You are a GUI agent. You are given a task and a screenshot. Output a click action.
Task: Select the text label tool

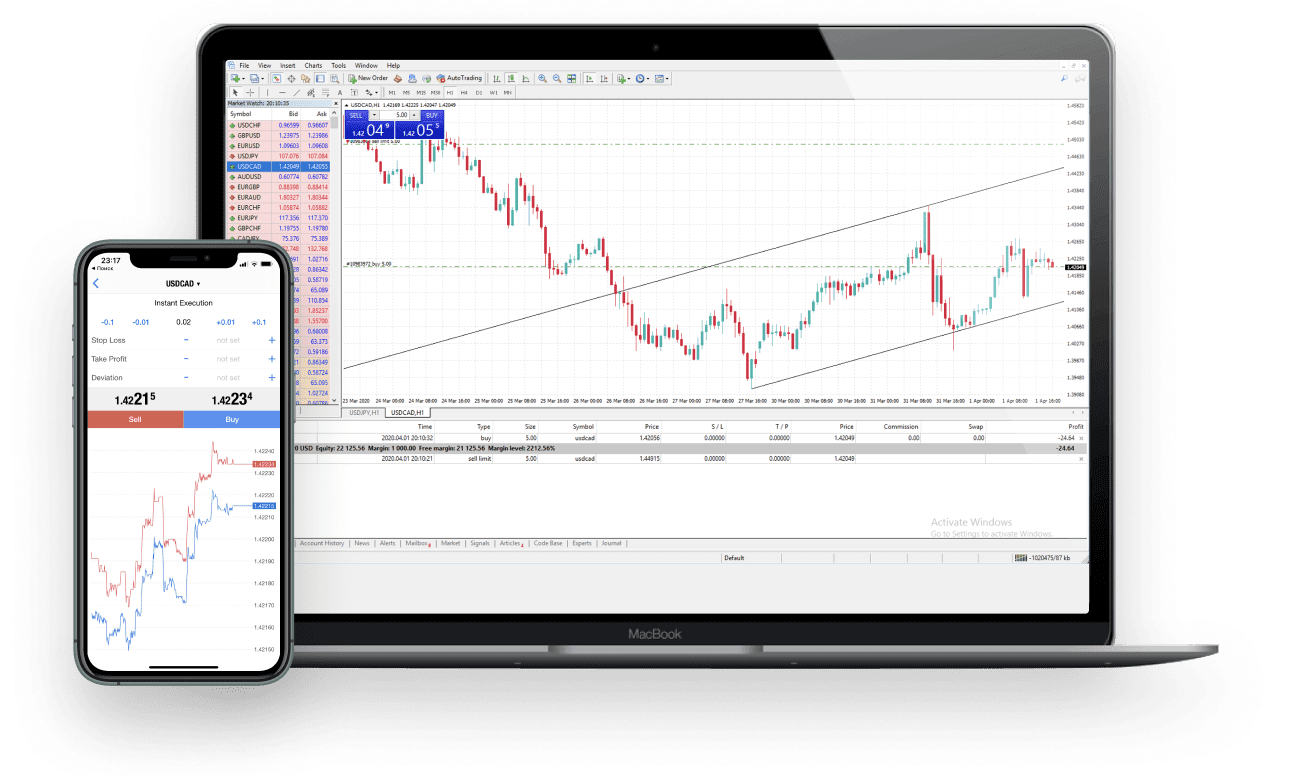(354, 93)
